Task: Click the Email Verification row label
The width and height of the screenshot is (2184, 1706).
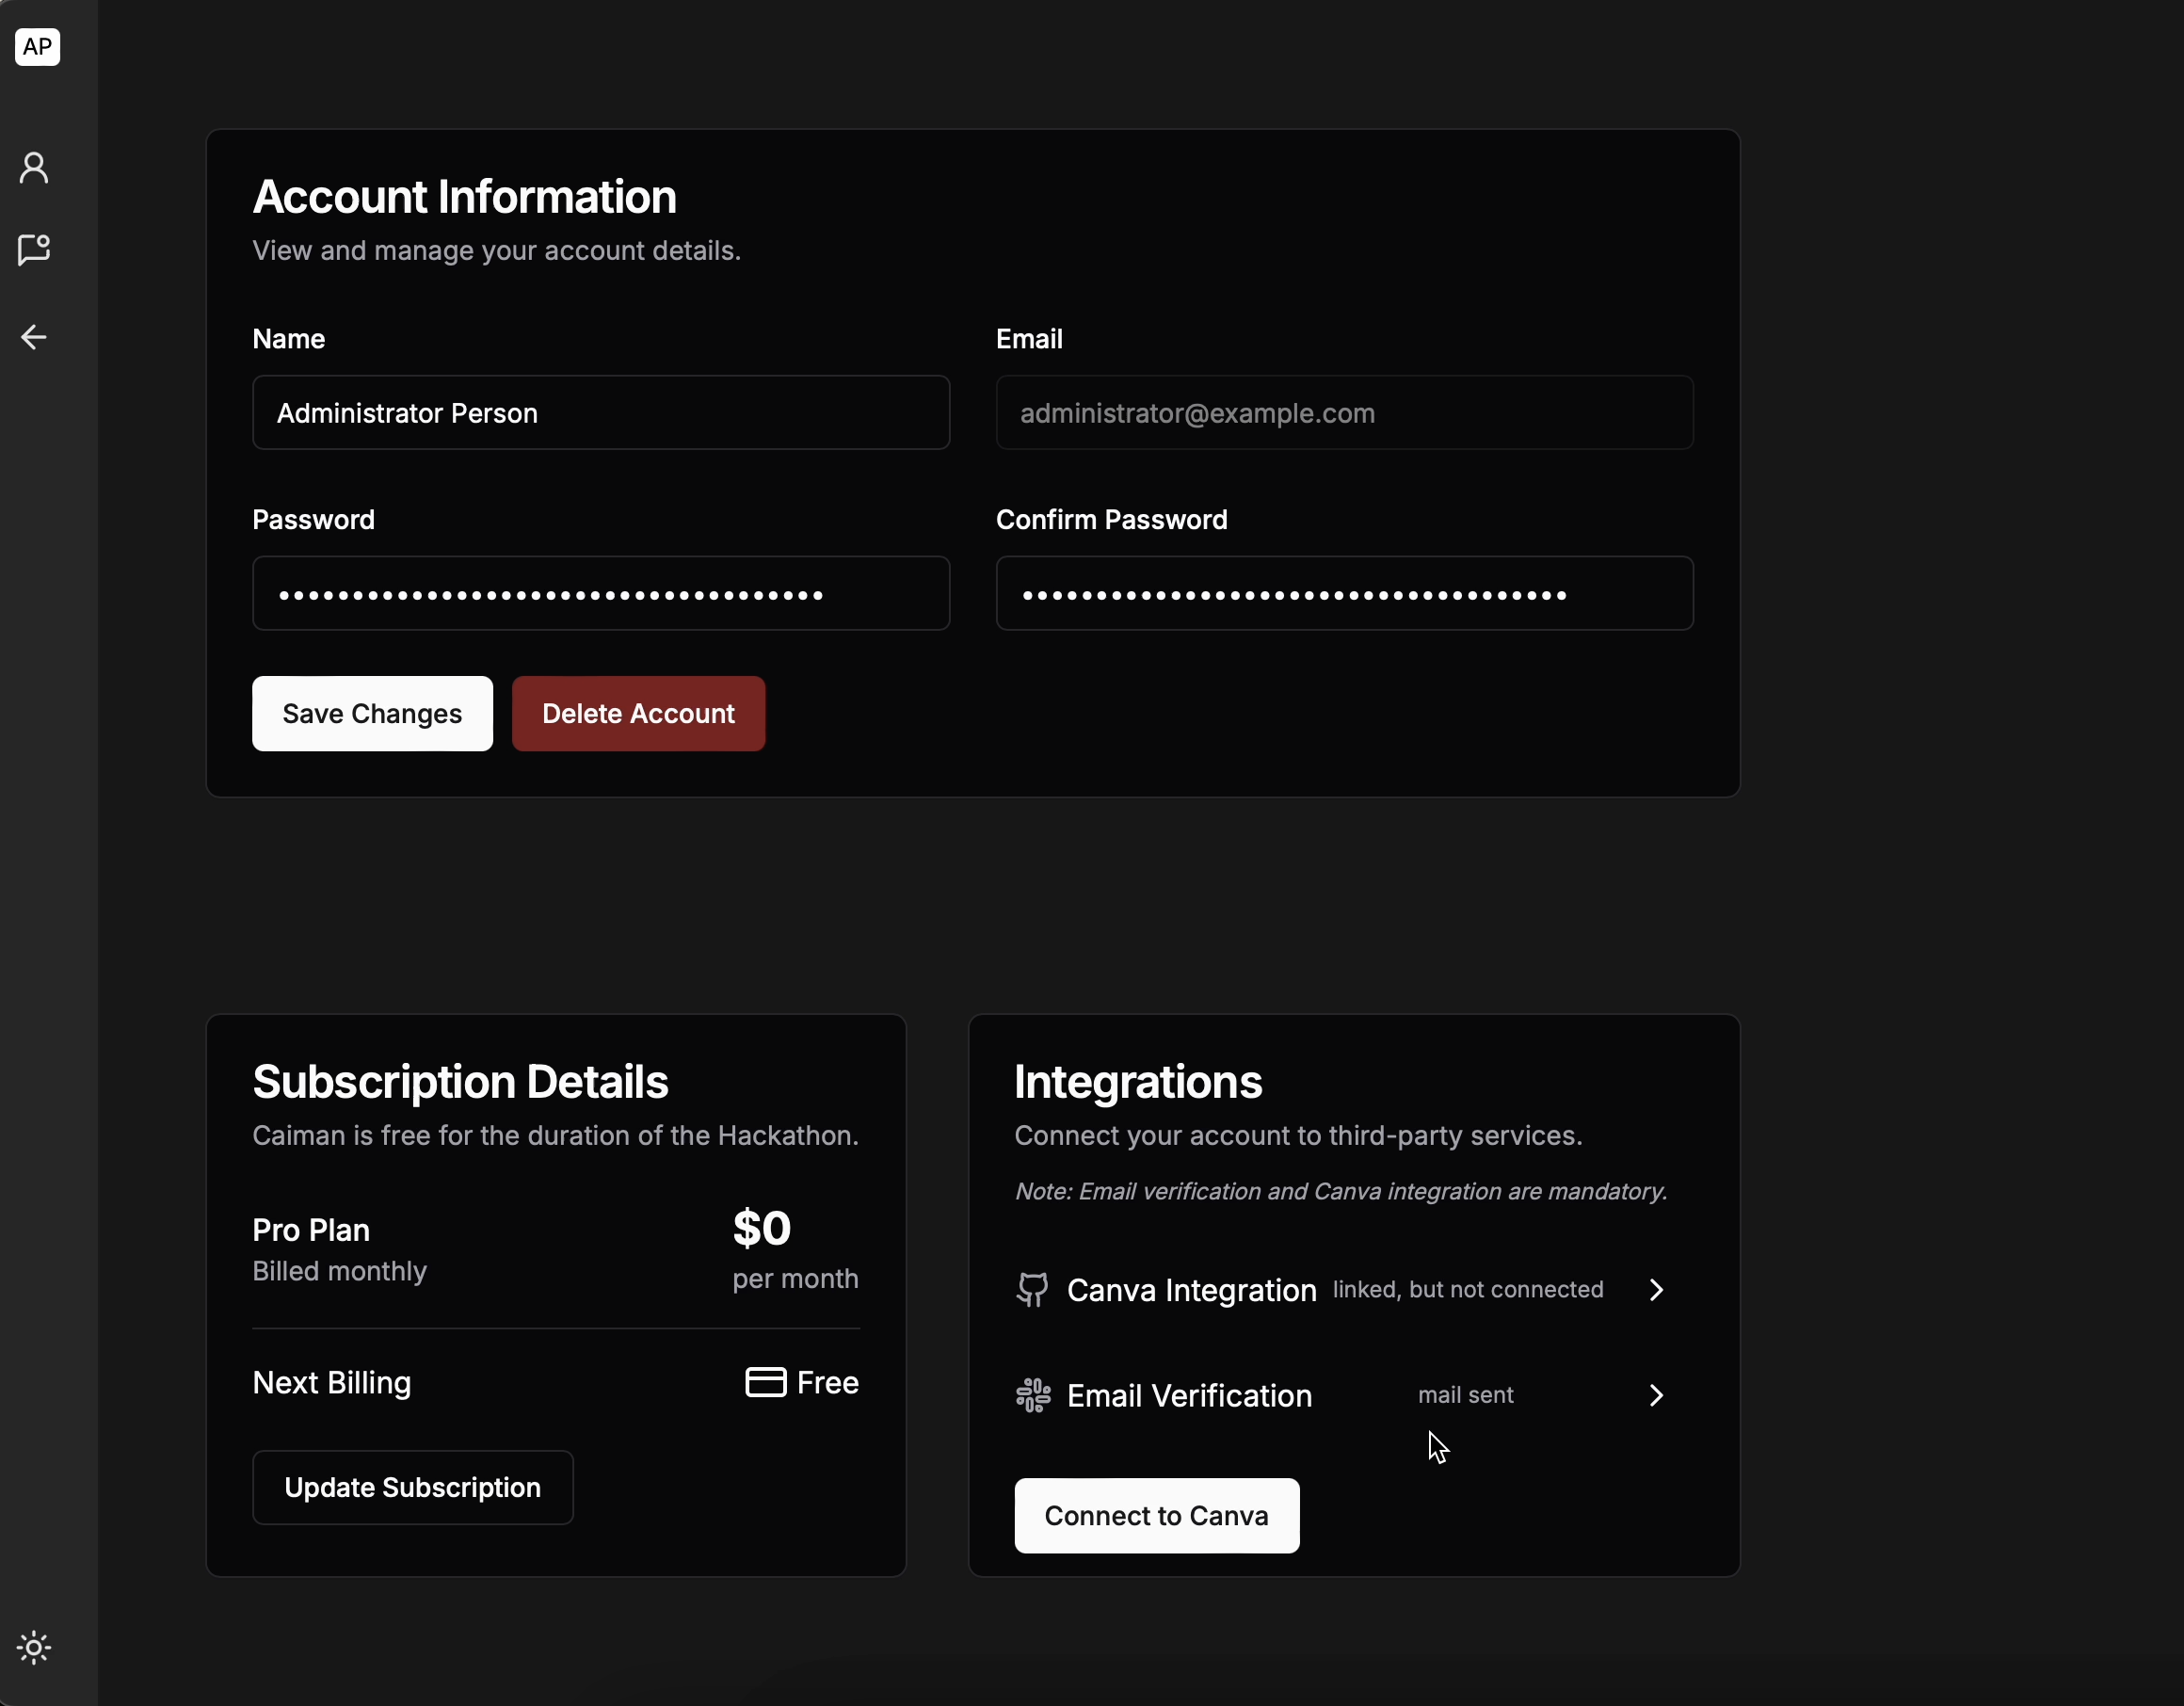Action: click(1189, 1395)
